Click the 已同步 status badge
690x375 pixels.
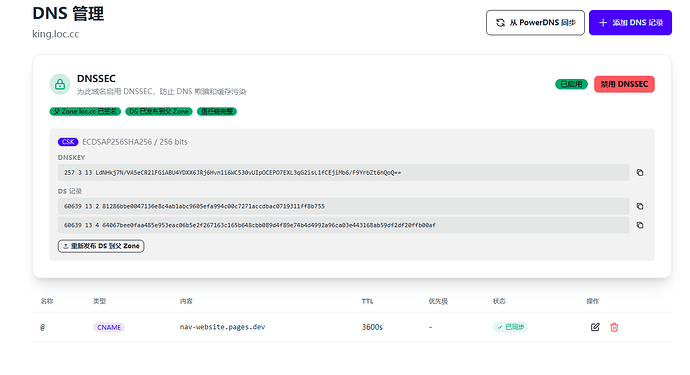[510, 327]
